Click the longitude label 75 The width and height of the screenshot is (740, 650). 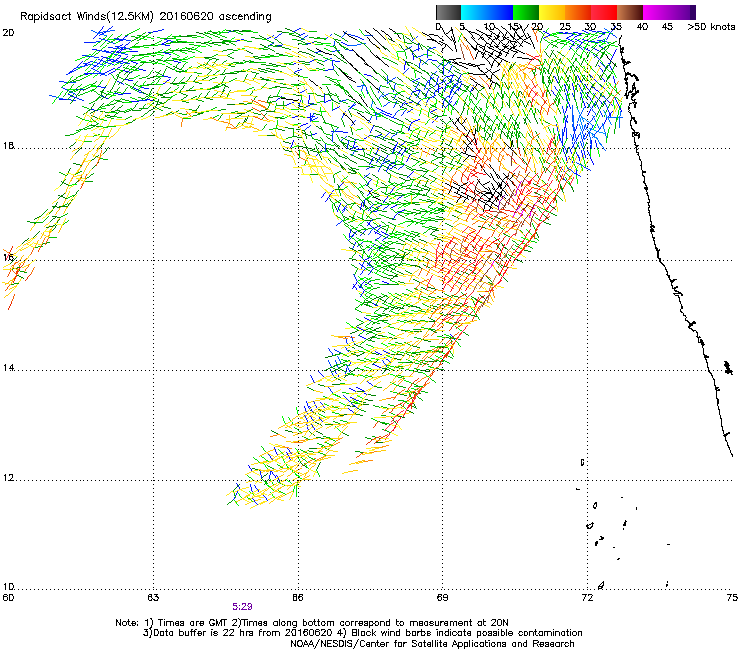[732, 598]
